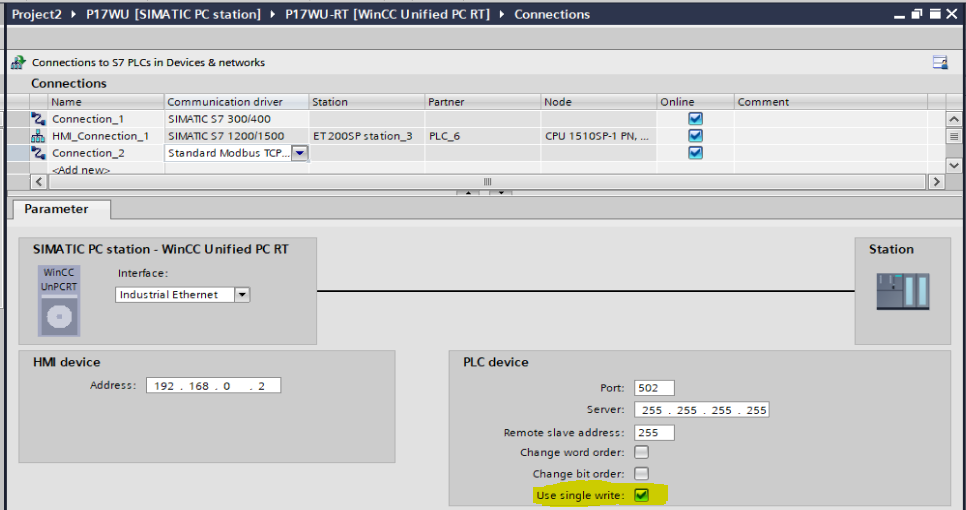Click the Server IP address field
Screen dimensions: 966x510
702,410
